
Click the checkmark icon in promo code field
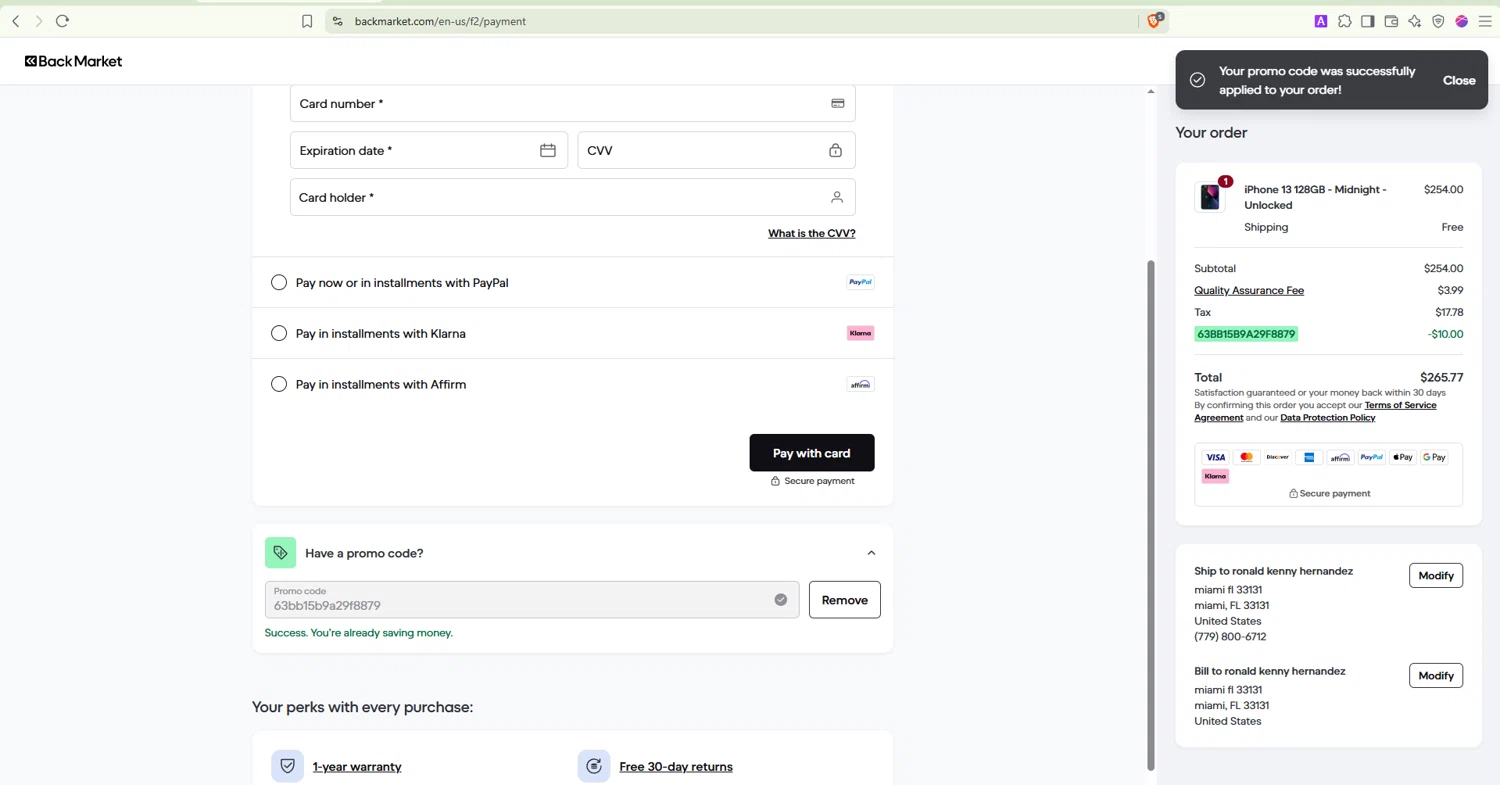781,600
